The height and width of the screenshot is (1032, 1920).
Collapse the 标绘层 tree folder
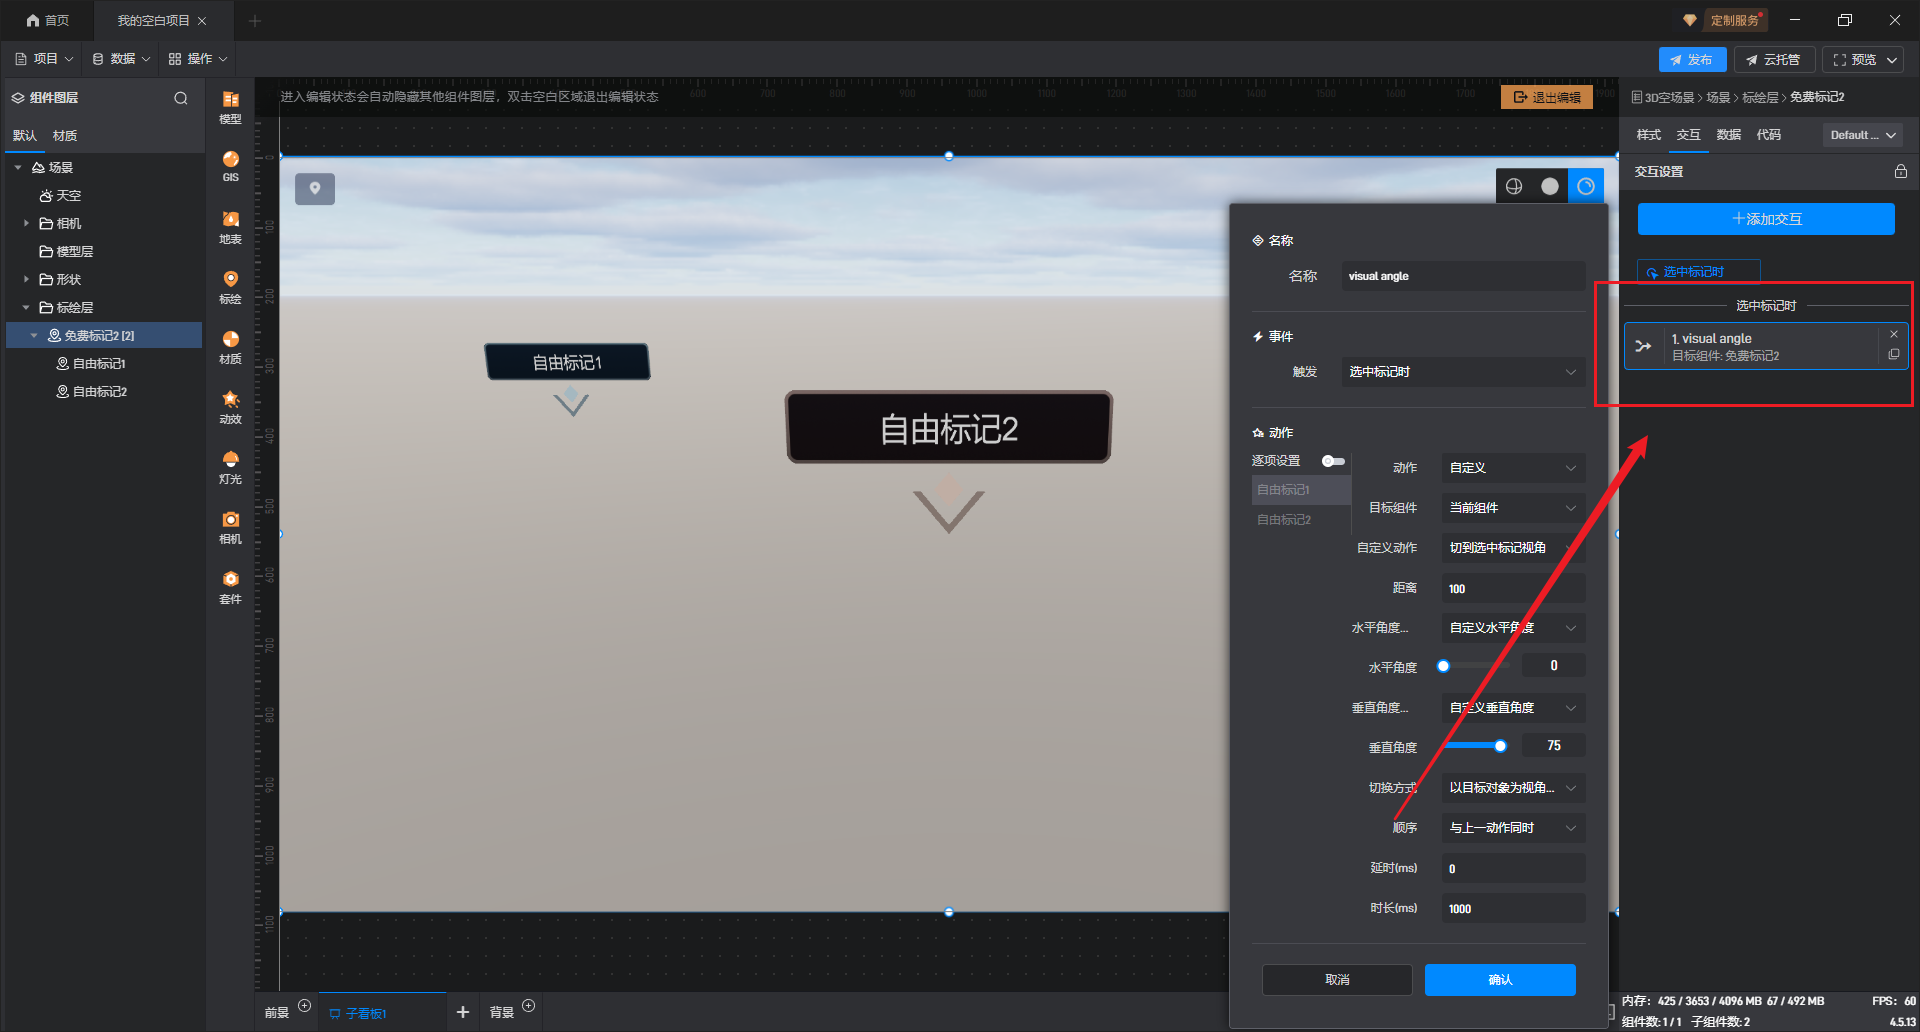(26, 308)
